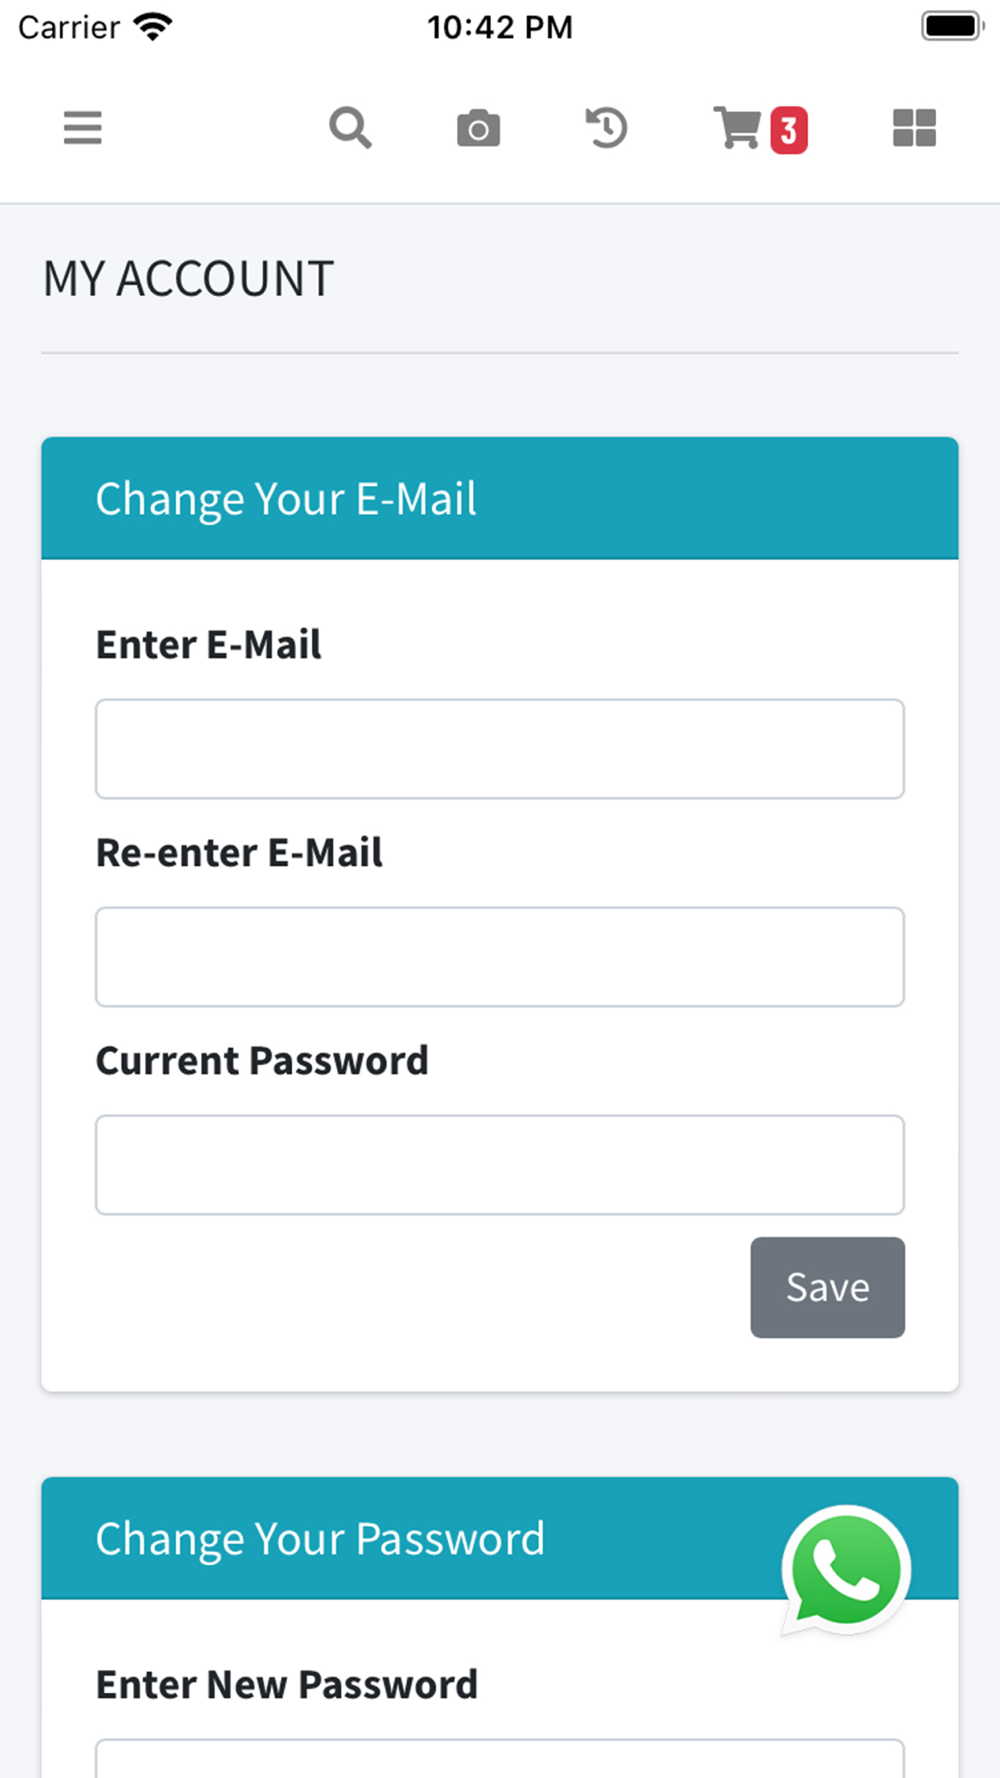Tap the magnifying glass search icon
This screenshot has width=1000, height=1778.
(350, 128)
